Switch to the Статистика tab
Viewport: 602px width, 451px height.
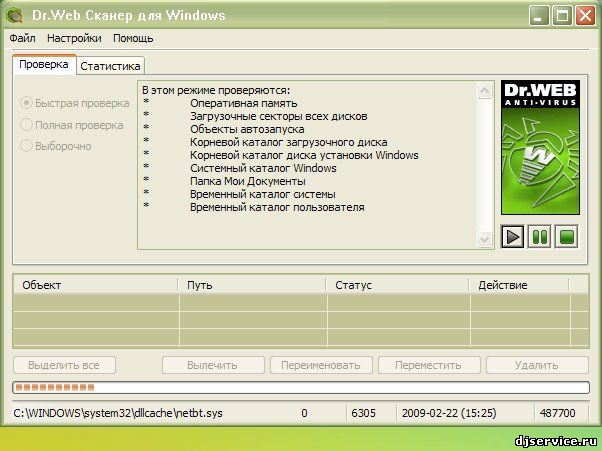tap(110, 65)
